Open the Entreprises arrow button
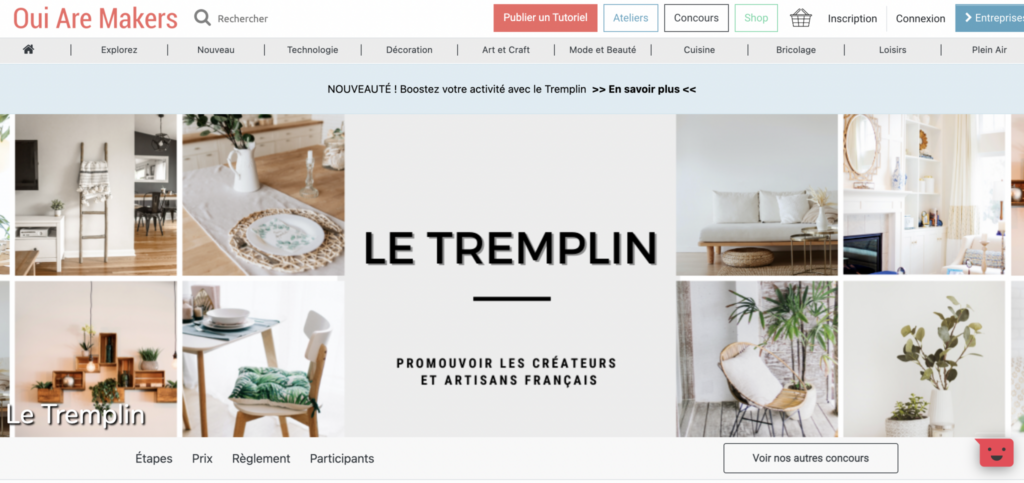 (989, 18)
